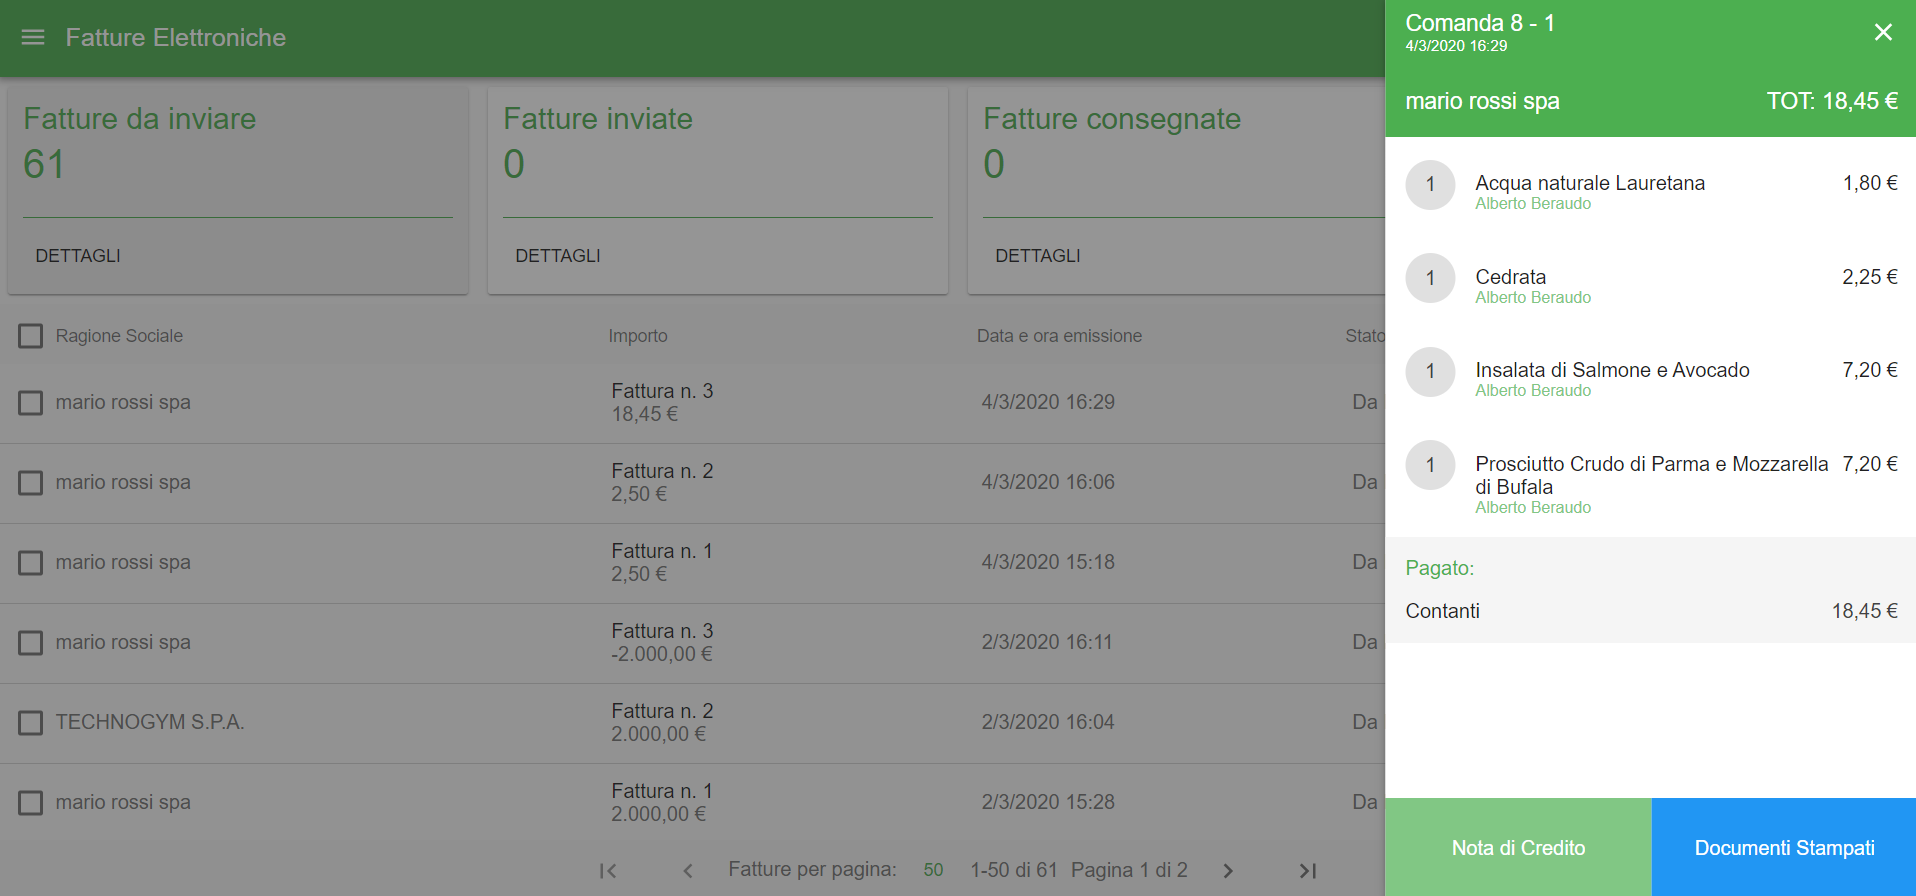Go to first page of invoices
This screenshot has height=896, width=1916.
coord(607,871)
